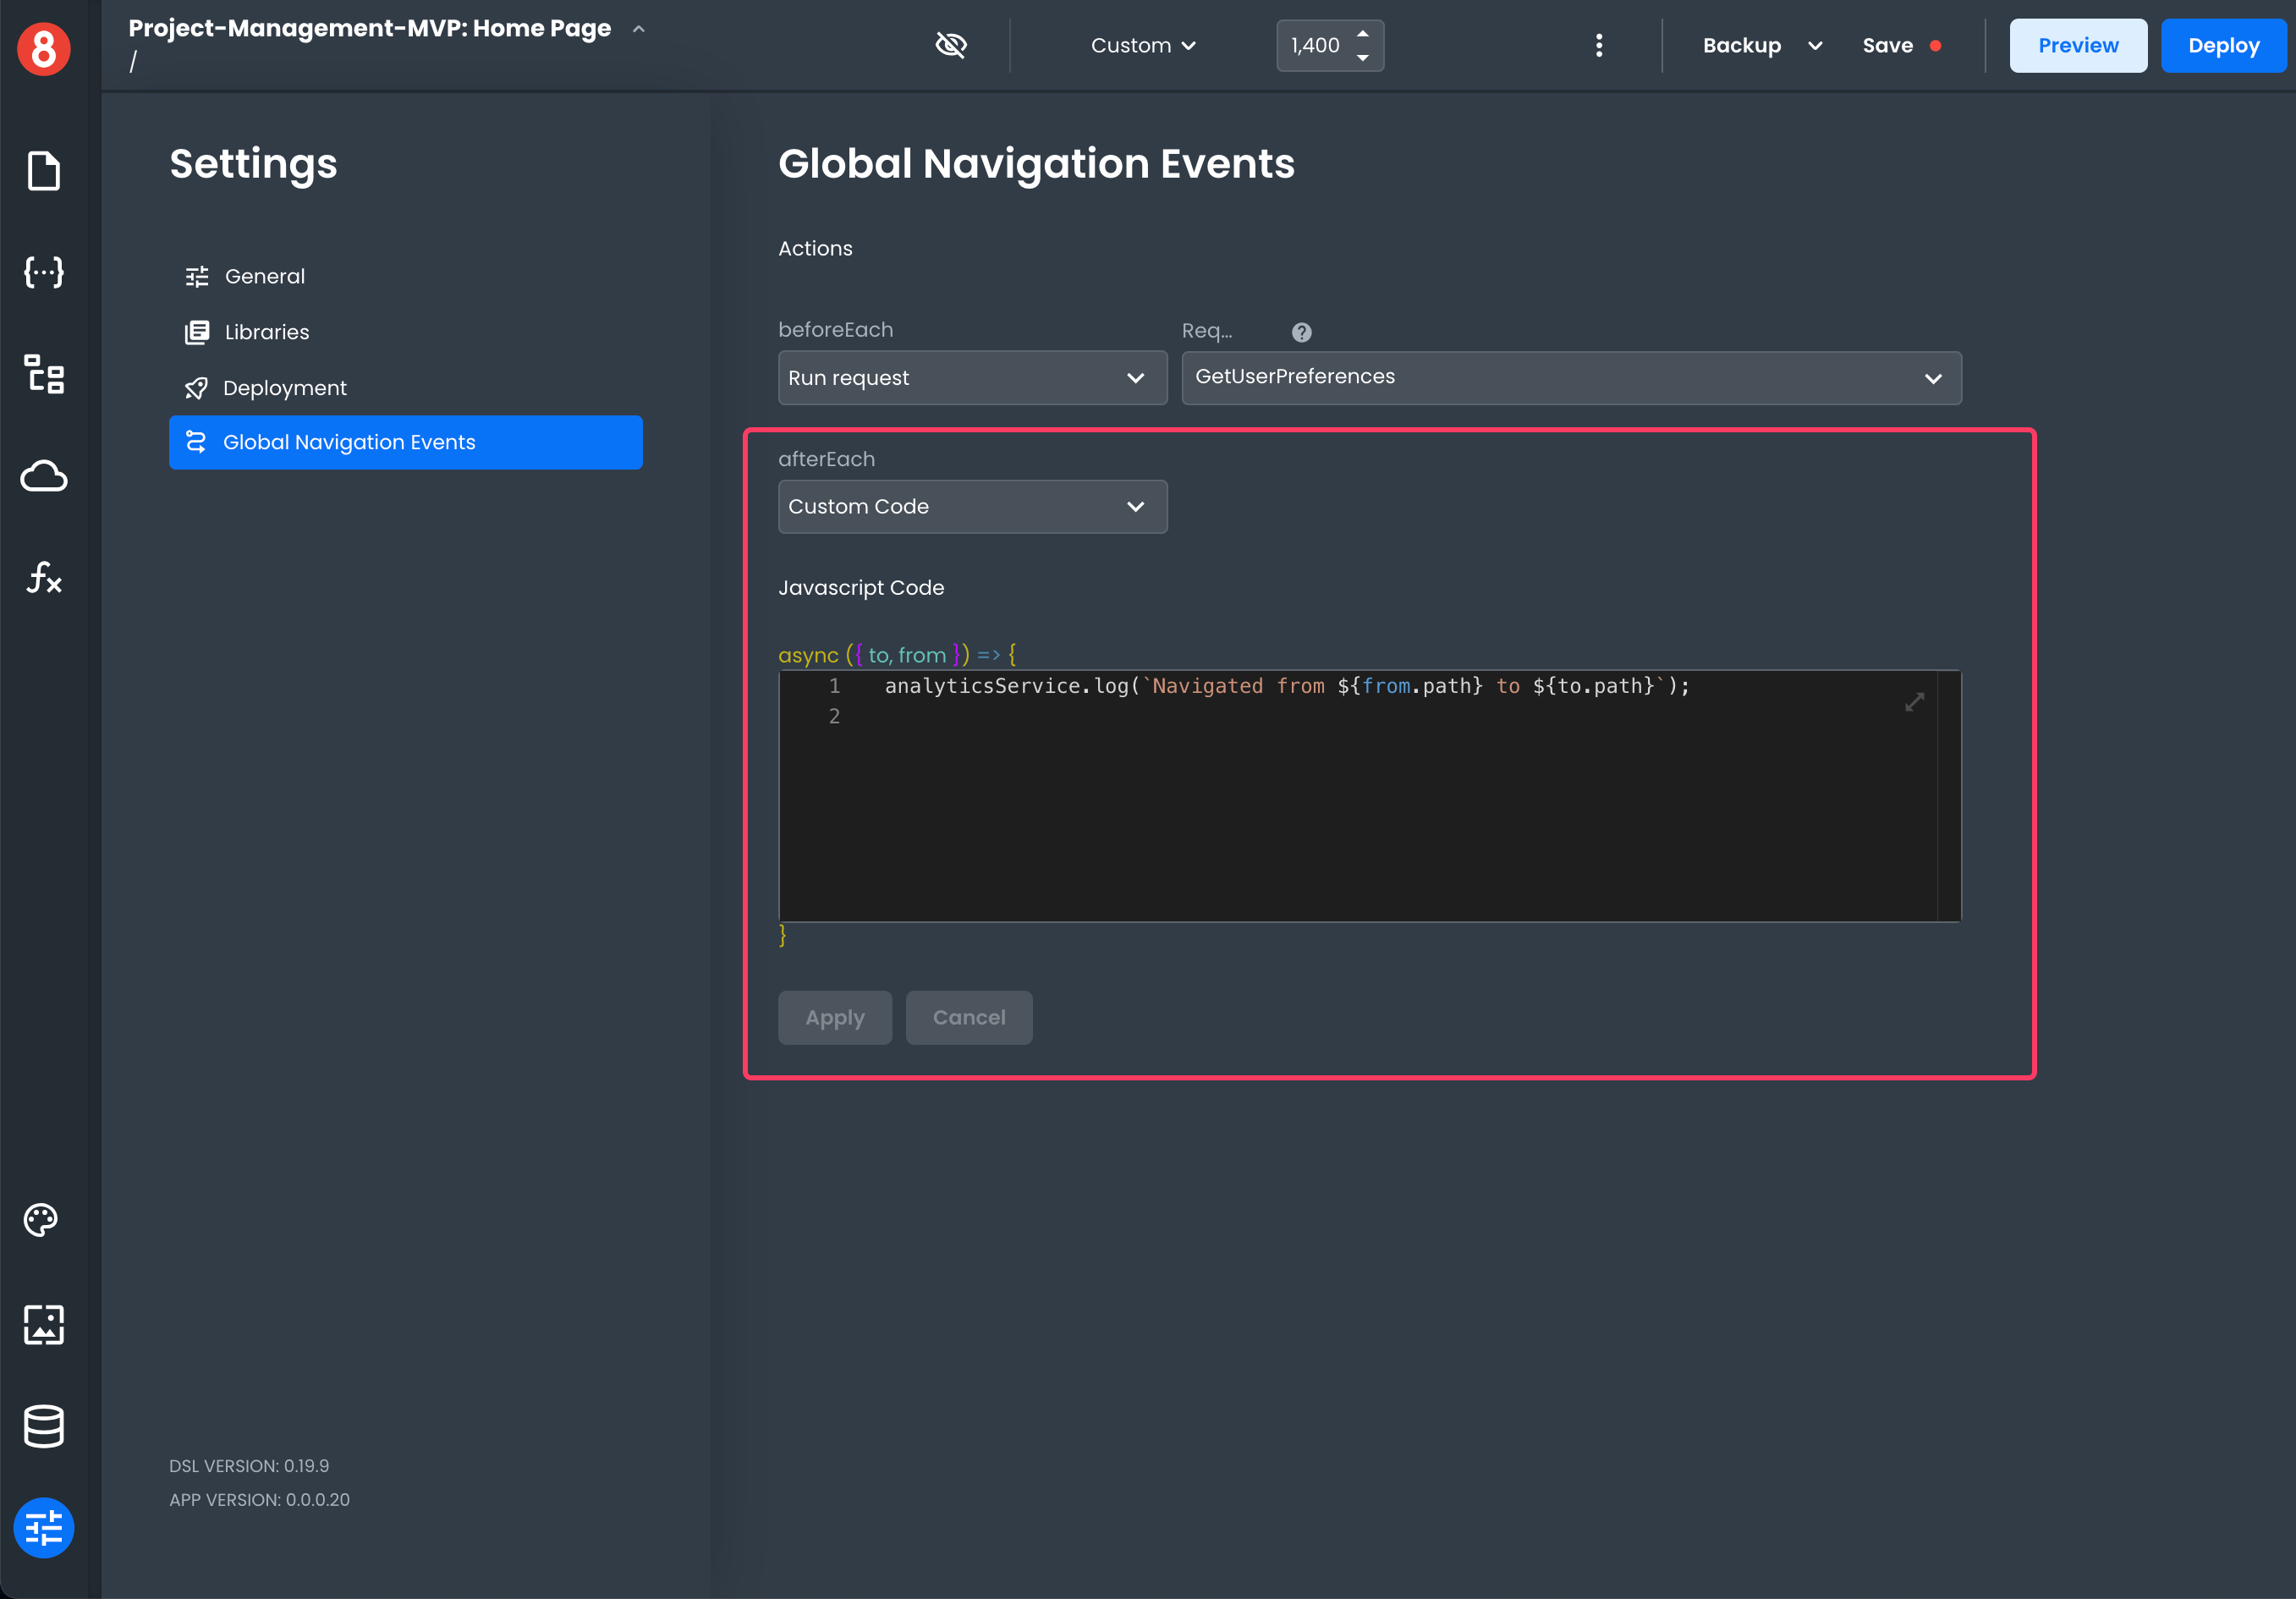The width and height of the screenshot is (2296, 1599).
Task: Expand the code editor to fullscreen
Action: point(1914,703)
